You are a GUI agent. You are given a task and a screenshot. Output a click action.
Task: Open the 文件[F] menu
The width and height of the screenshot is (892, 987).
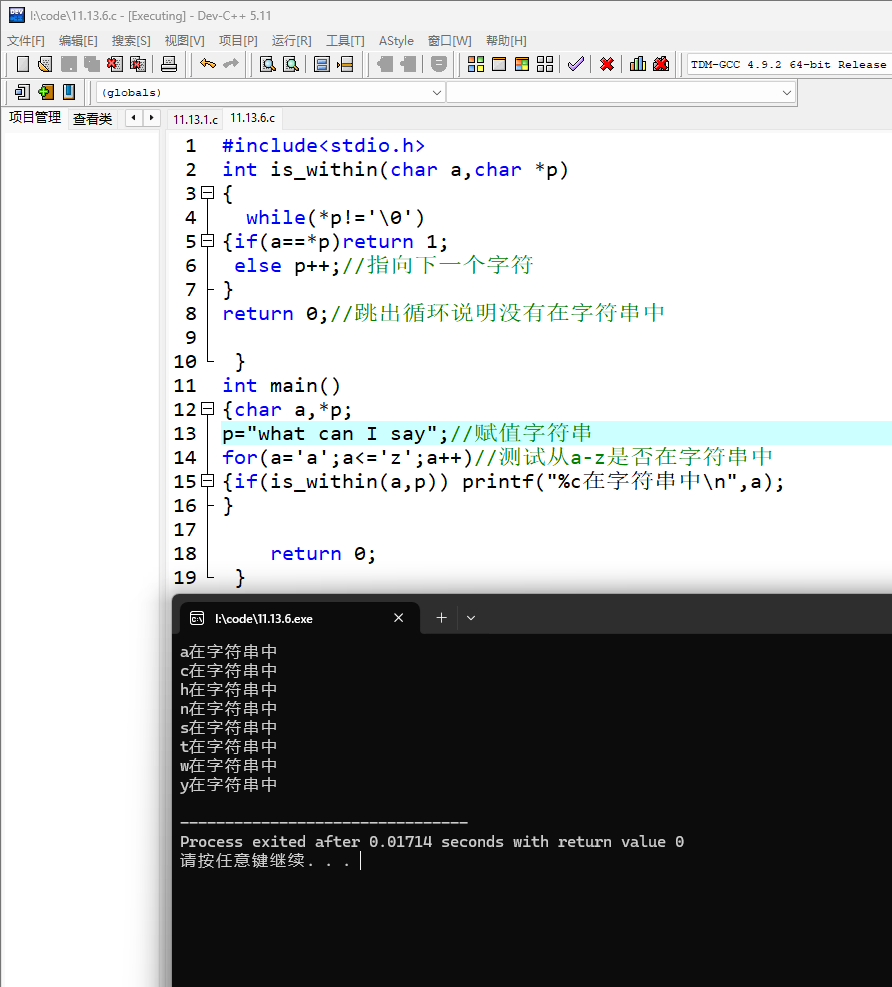click(x=26, y=41)
